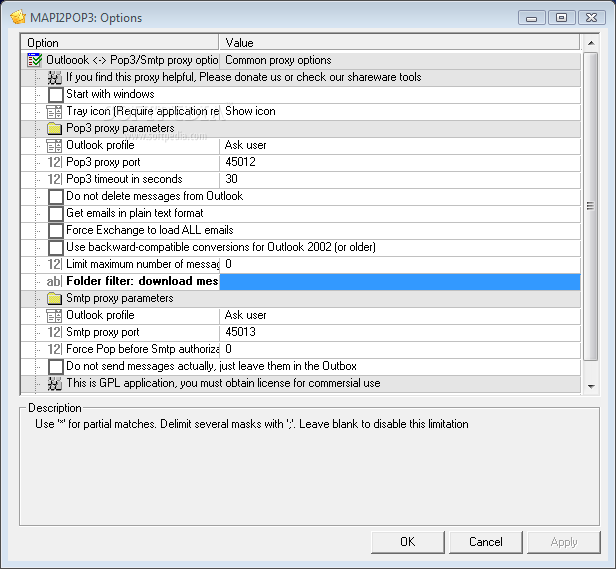Enable Force Exchange to load ALL emails
Screen dimensions: 616x569
pos(55,231)
